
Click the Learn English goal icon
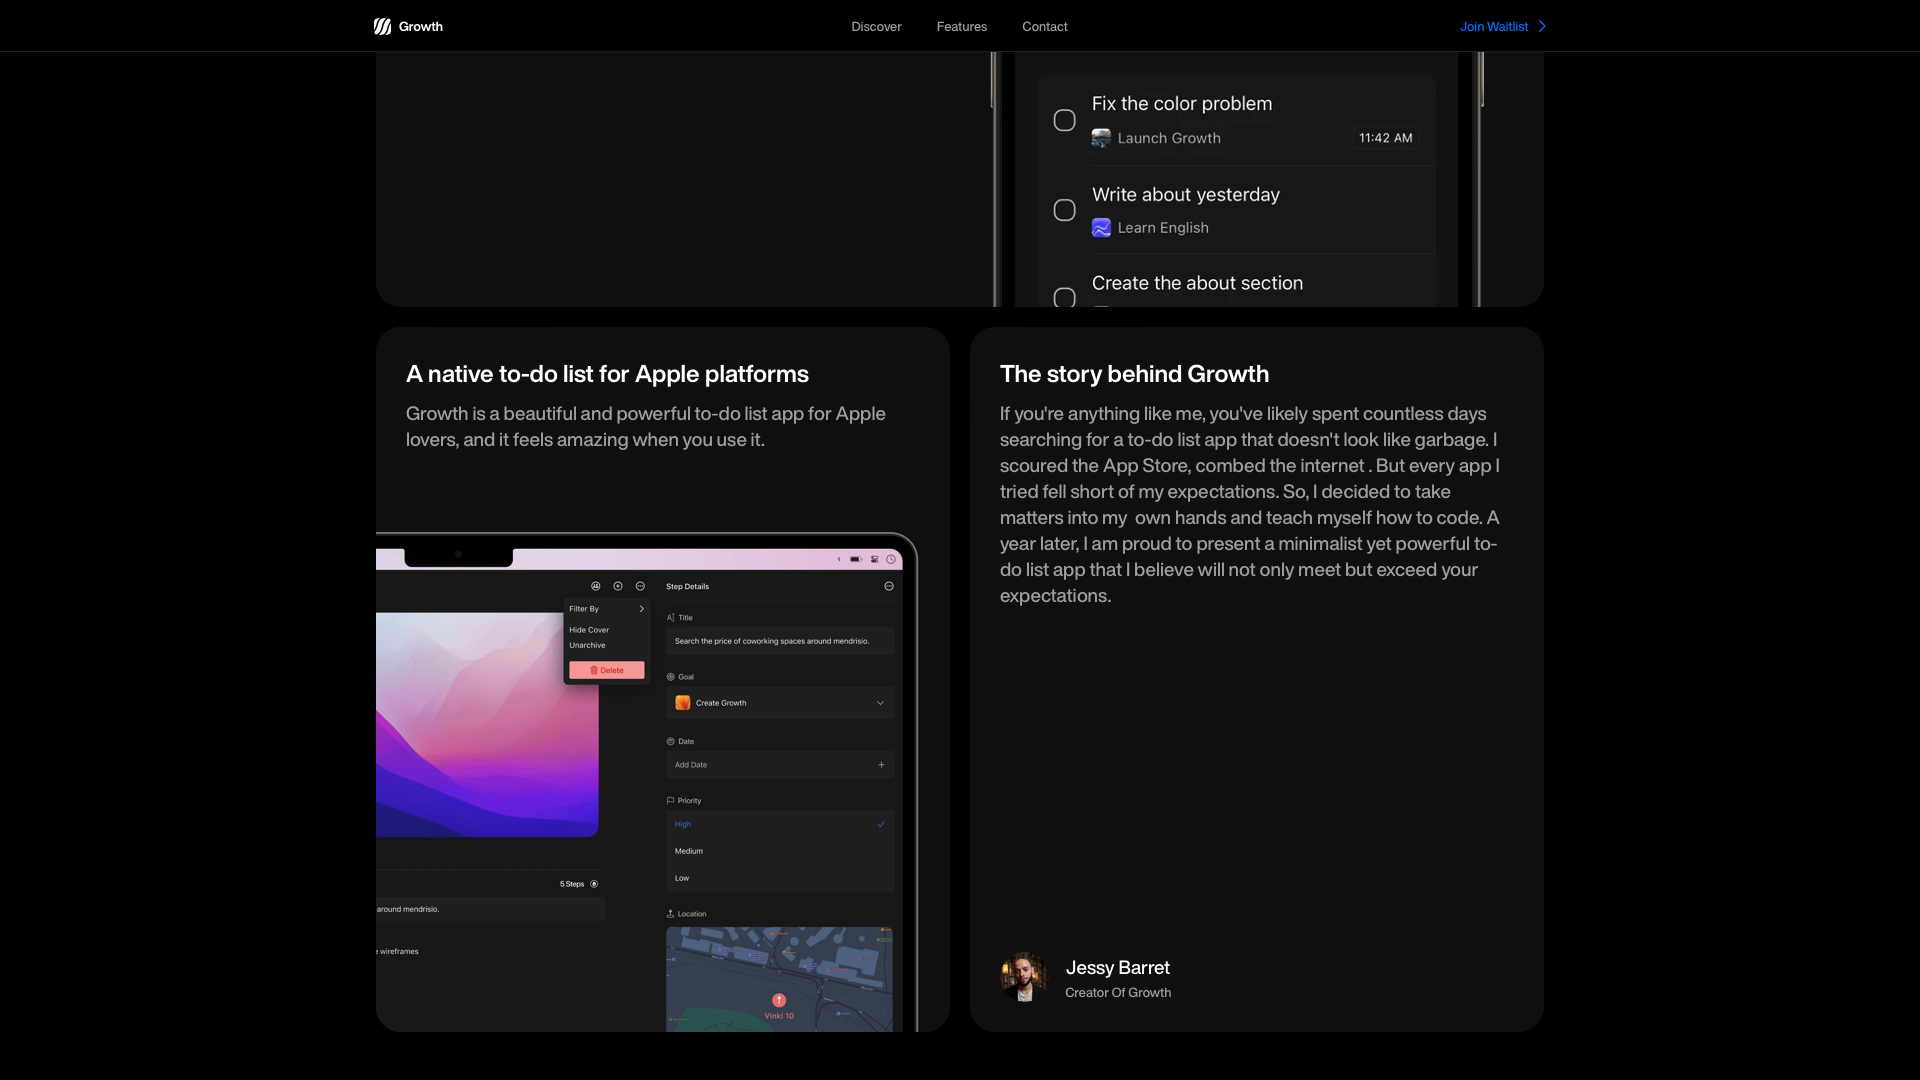[x=1101, y=228]
